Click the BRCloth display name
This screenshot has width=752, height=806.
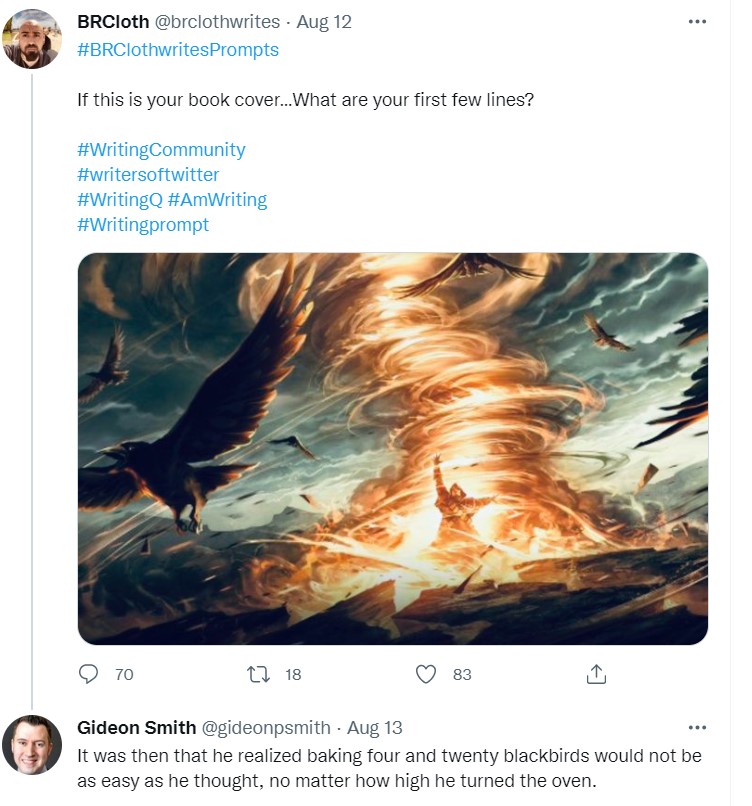[113, 22]
